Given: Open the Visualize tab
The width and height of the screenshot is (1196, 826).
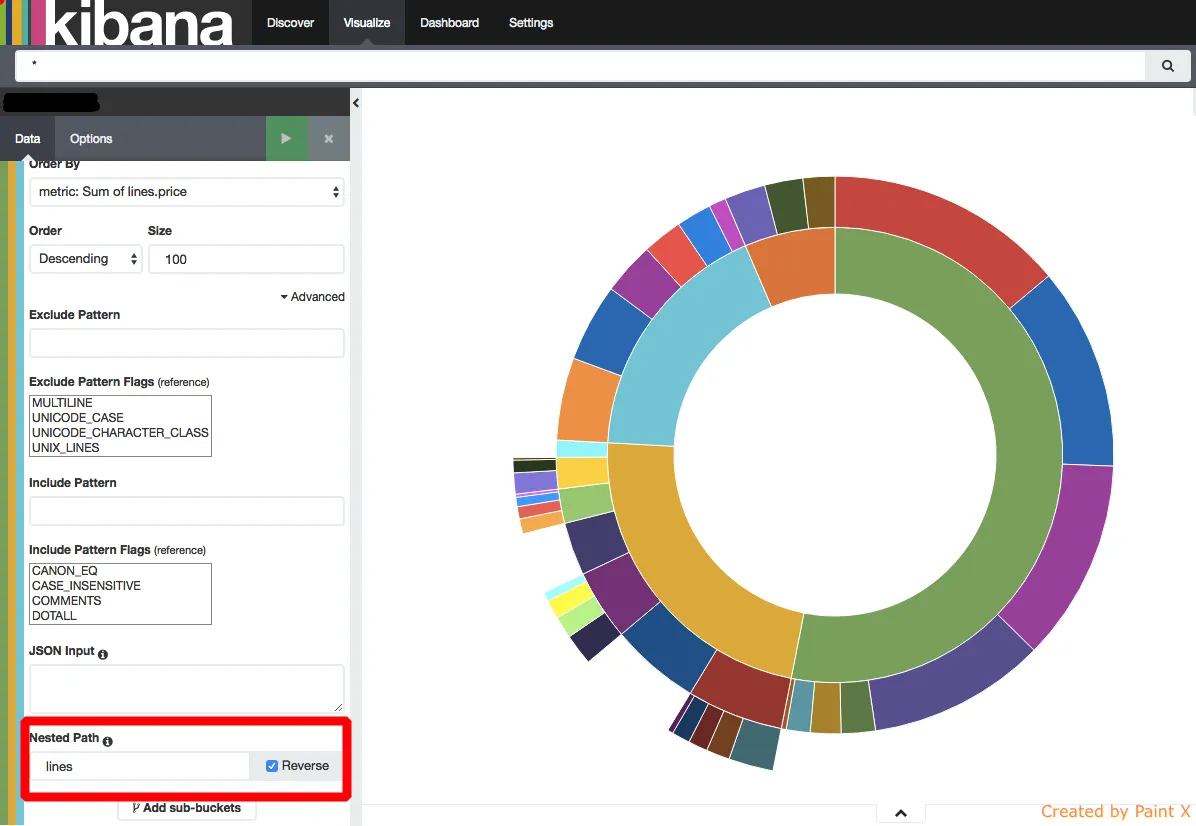Looking at the screenshot, I should tap(367, 23).
